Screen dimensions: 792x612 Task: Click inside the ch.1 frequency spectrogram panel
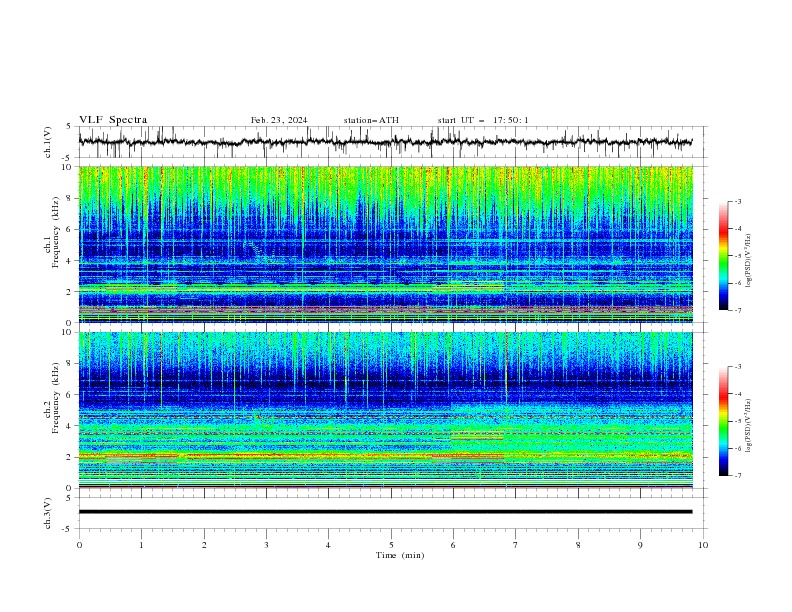tap(385, 244)
